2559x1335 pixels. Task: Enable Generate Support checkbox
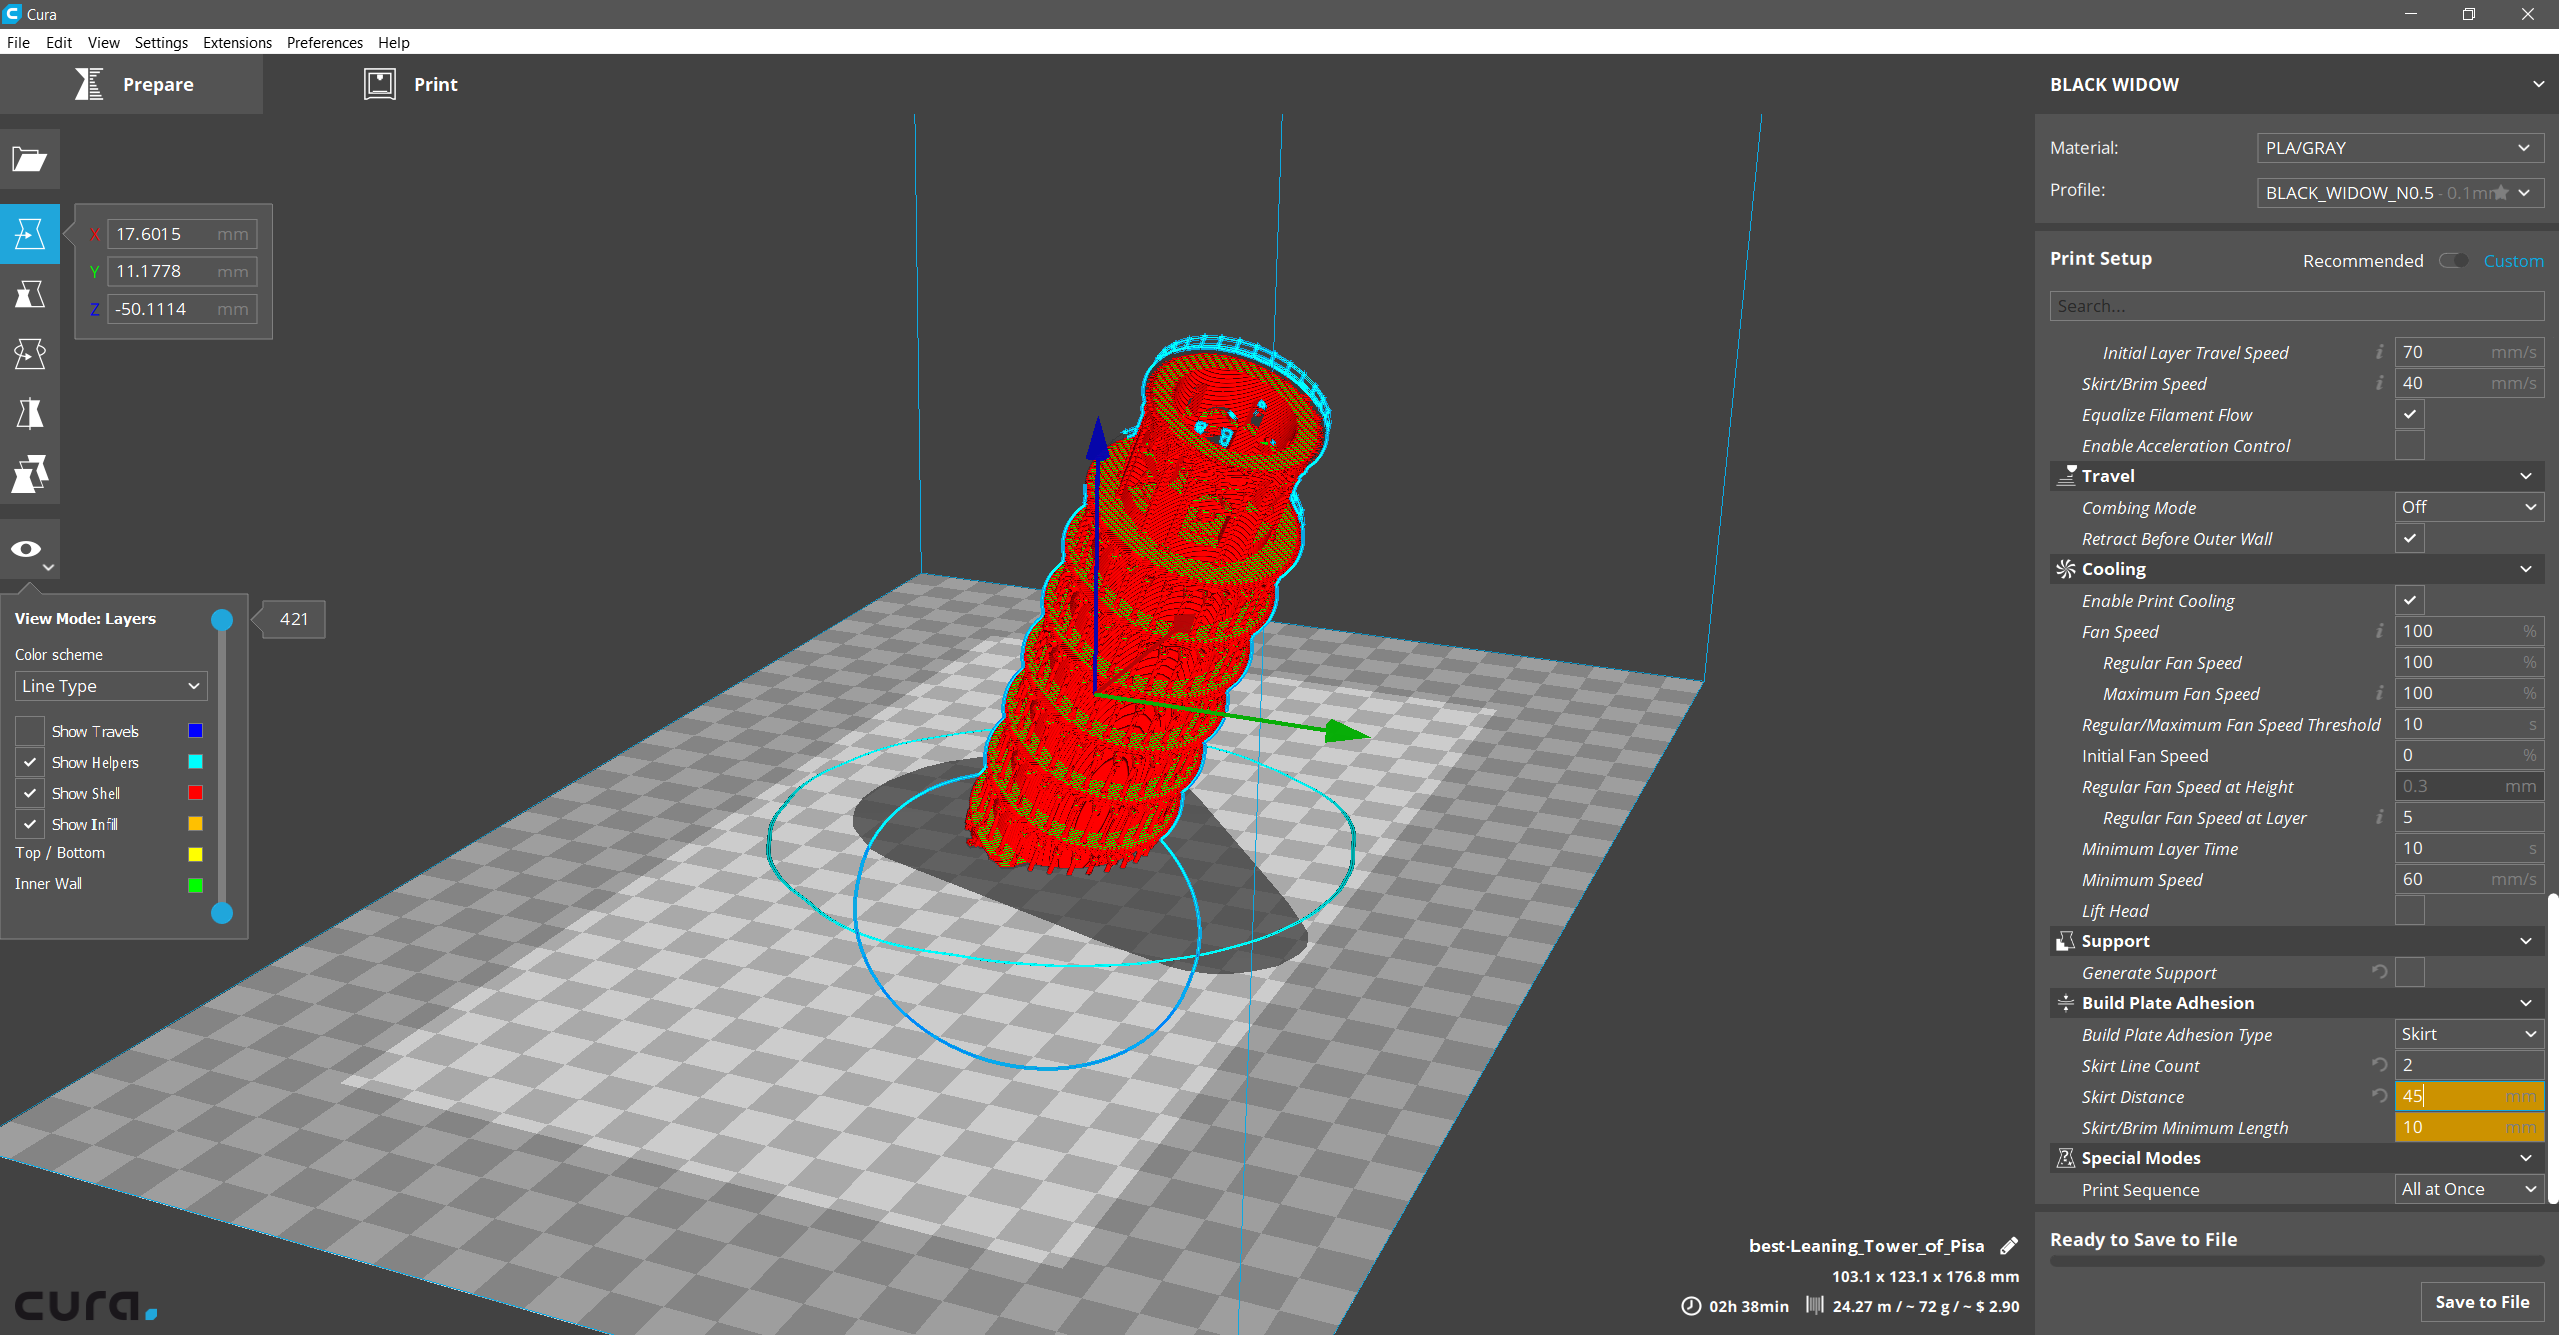(2410, 972)
